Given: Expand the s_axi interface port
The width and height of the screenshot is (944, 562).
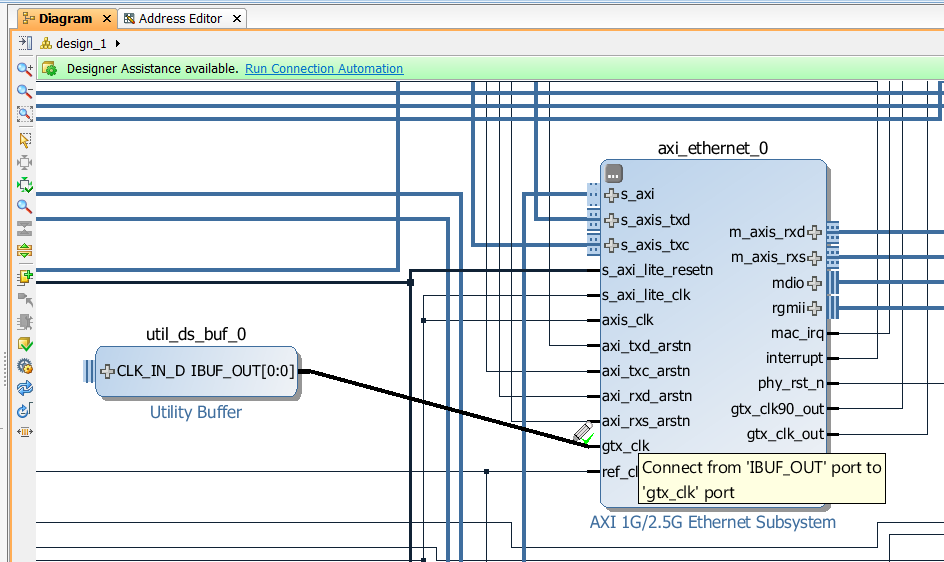Looking at the screenshot, I should tap(612, 195).
